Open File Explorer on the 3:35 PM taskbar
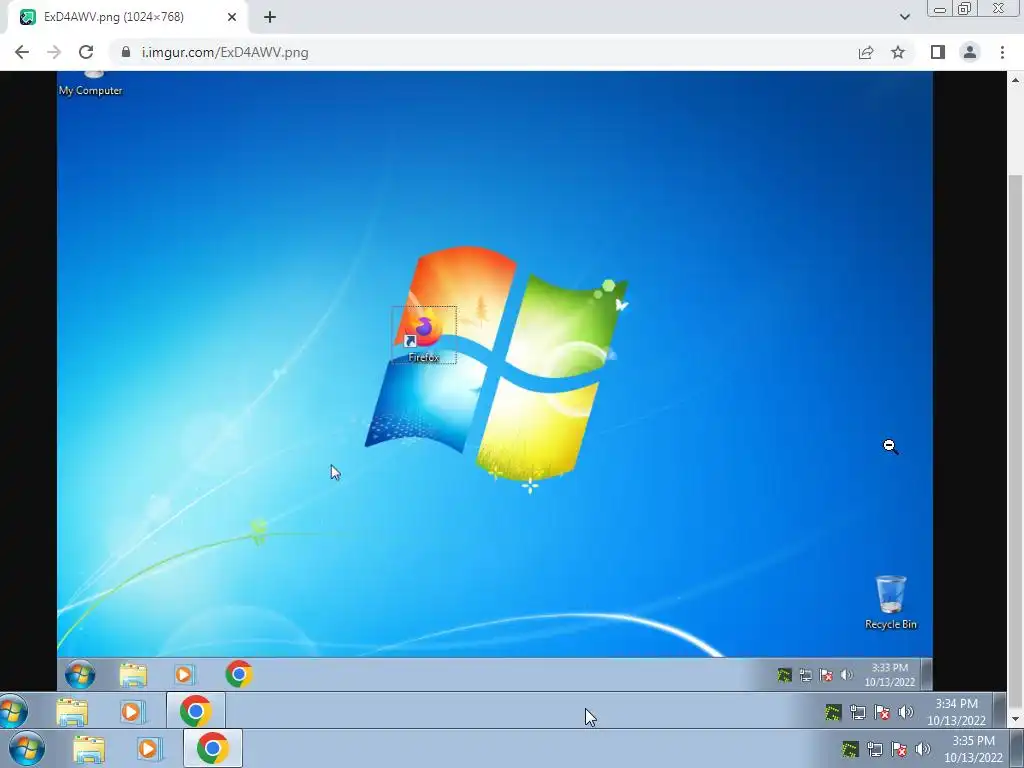1024x768 pixels. tap(89, 748)
